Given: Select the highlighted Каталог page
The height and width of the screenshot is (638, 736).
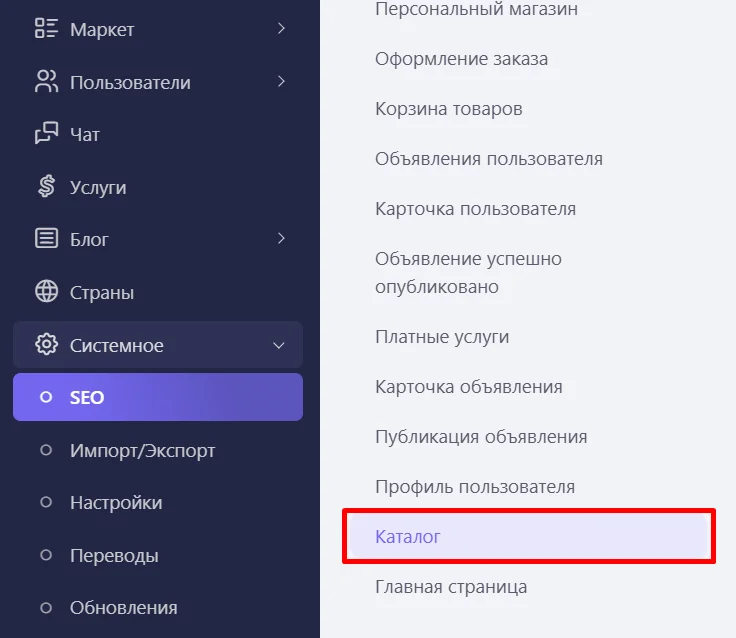Looking at the screenshot, I should pyautogui.click(x=408, y=537).
